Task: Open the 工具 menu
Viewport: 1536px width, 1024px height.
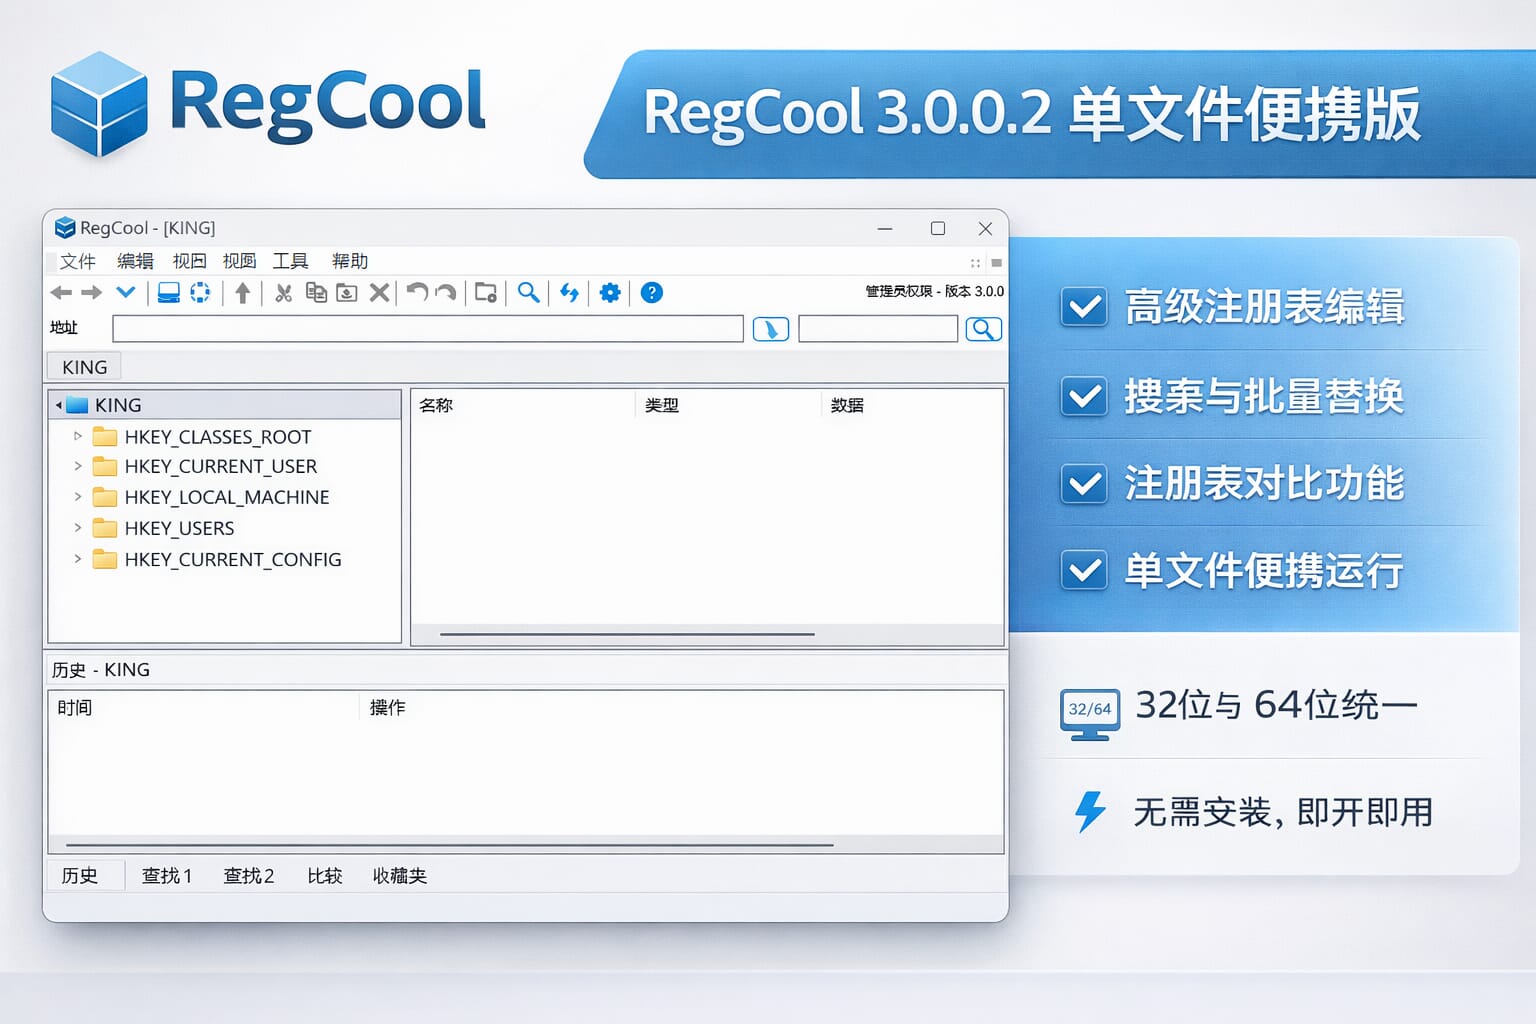Action: [x=290, y=261]
